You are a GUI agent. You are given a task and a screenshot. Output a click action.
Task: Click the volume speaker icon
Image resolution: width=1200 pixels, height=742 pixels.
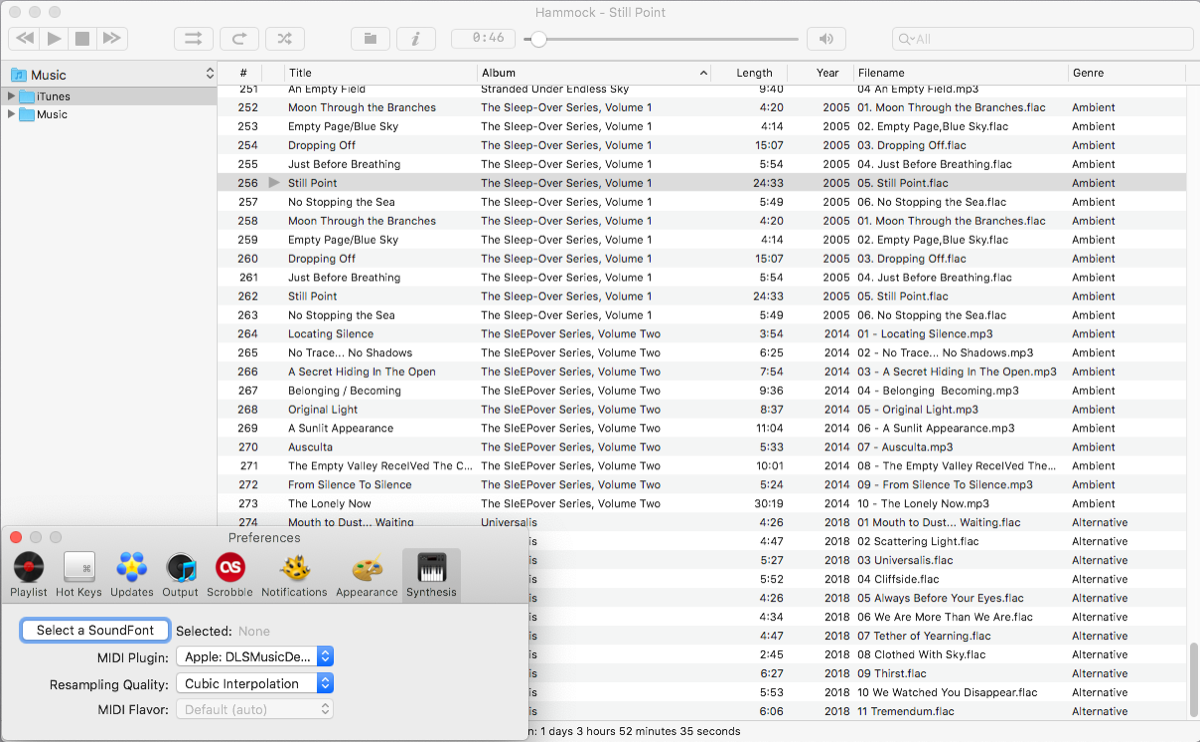826,39
